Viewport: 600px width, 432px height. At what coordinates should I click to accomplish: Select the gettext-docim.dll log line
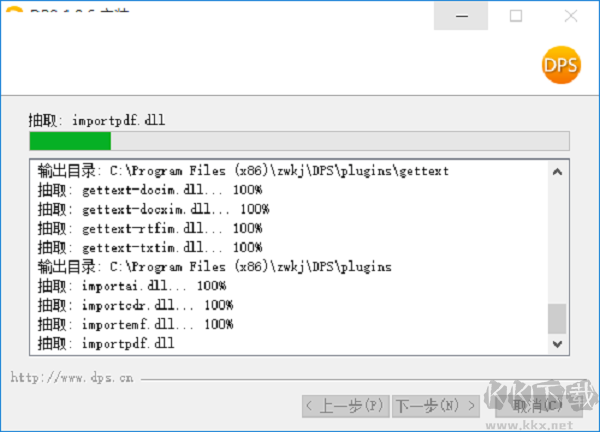pos(150,190)
